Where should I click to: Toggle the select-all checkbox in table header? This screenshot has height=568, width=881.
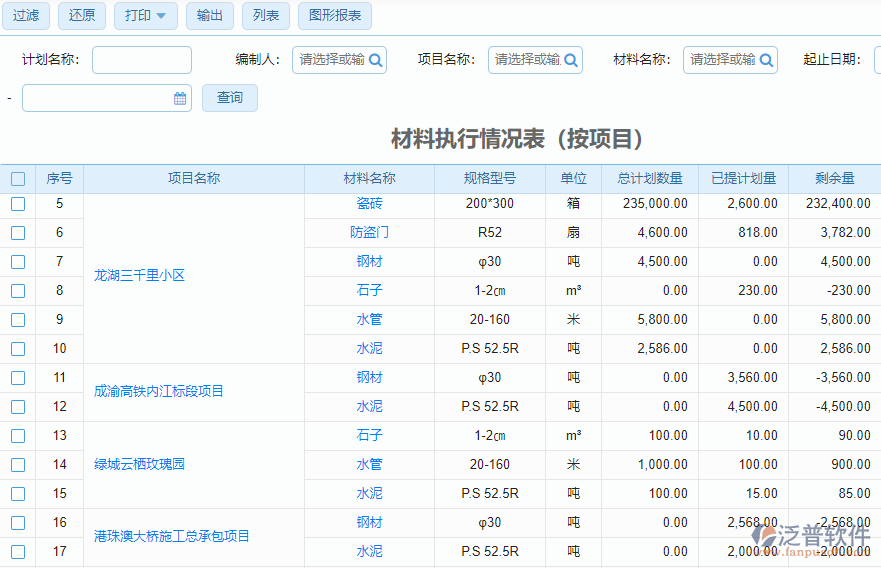click(18, 179)
